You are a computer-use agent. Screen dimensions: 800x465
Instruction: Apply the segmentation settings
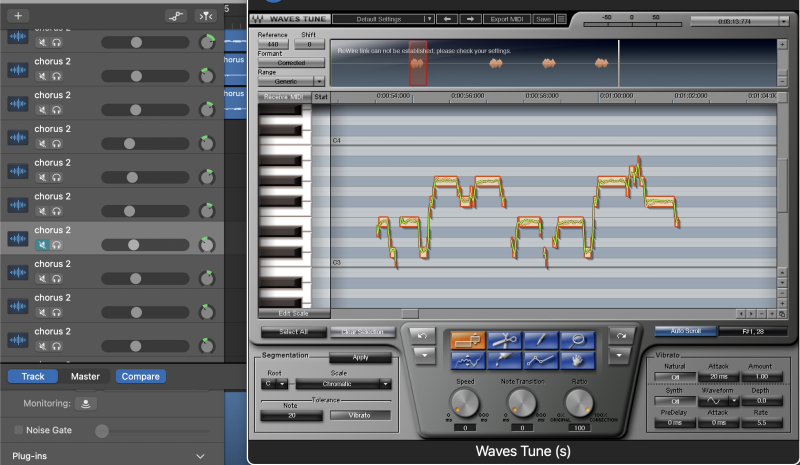pyautogui.click(x=360, y=357)
